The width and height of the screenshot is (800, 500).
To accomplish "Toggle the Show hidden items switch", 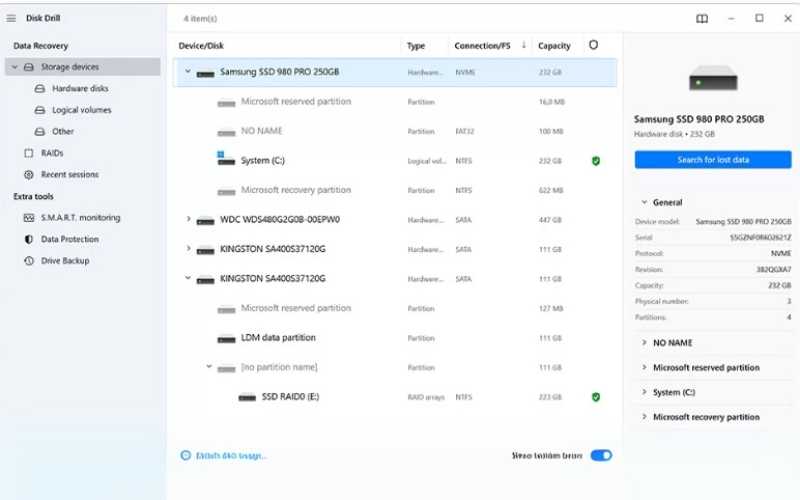I will pyautogui.click(x=601, y=455).
